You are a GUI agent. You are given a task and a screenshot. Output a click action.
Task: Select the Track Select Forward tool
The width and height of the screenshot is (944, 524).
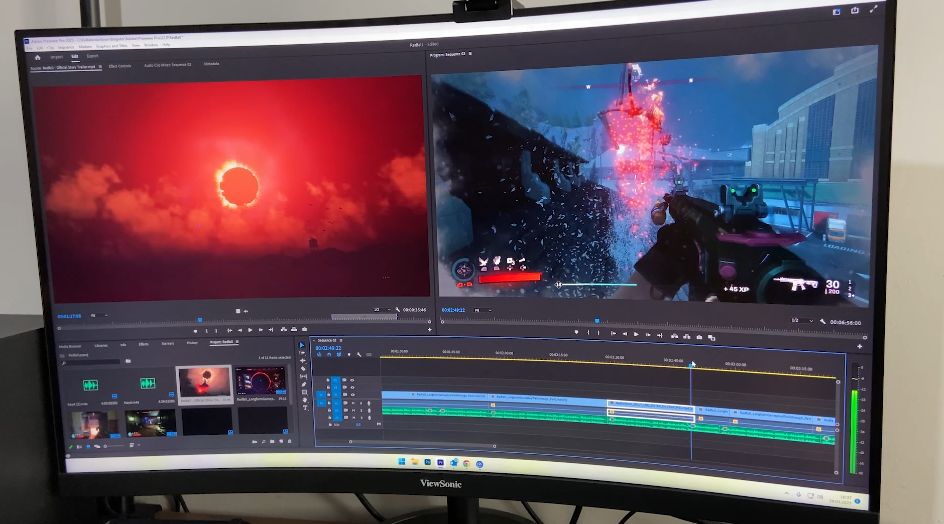click(302, 353)
